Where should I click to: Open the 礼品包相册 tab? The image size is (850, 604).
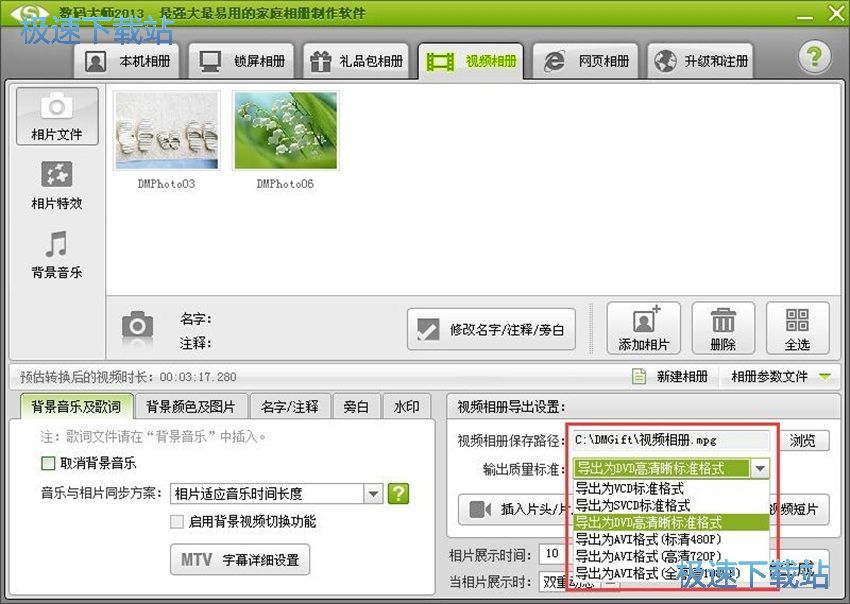click(x=356, y=61)
